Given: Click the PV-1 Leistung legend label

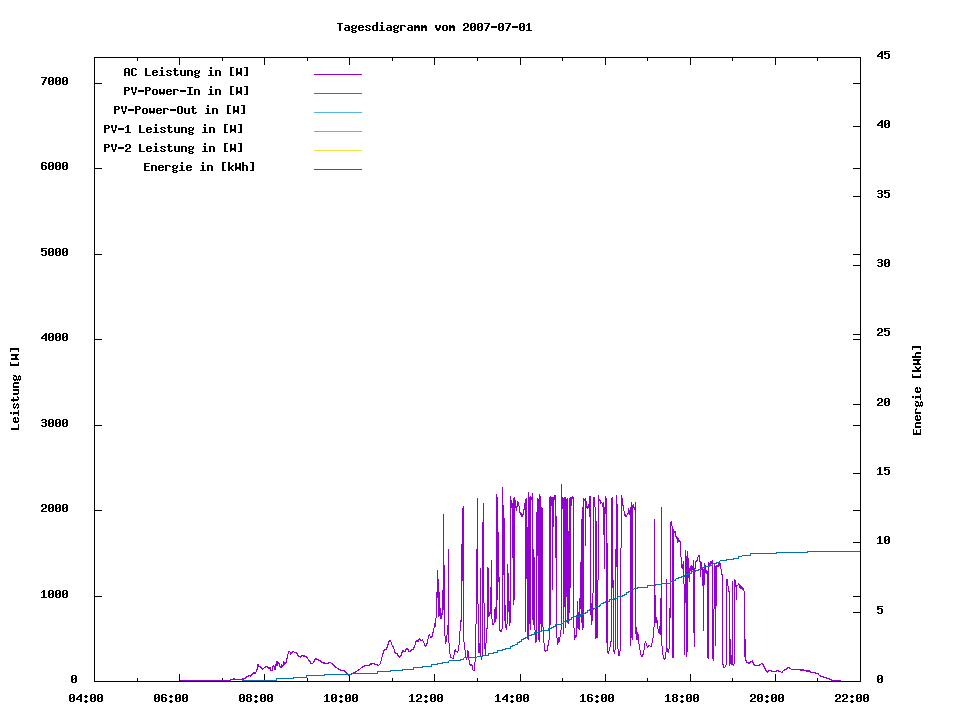Looking at the screenshot, I should pyautogui.click(x=173, y=129).
